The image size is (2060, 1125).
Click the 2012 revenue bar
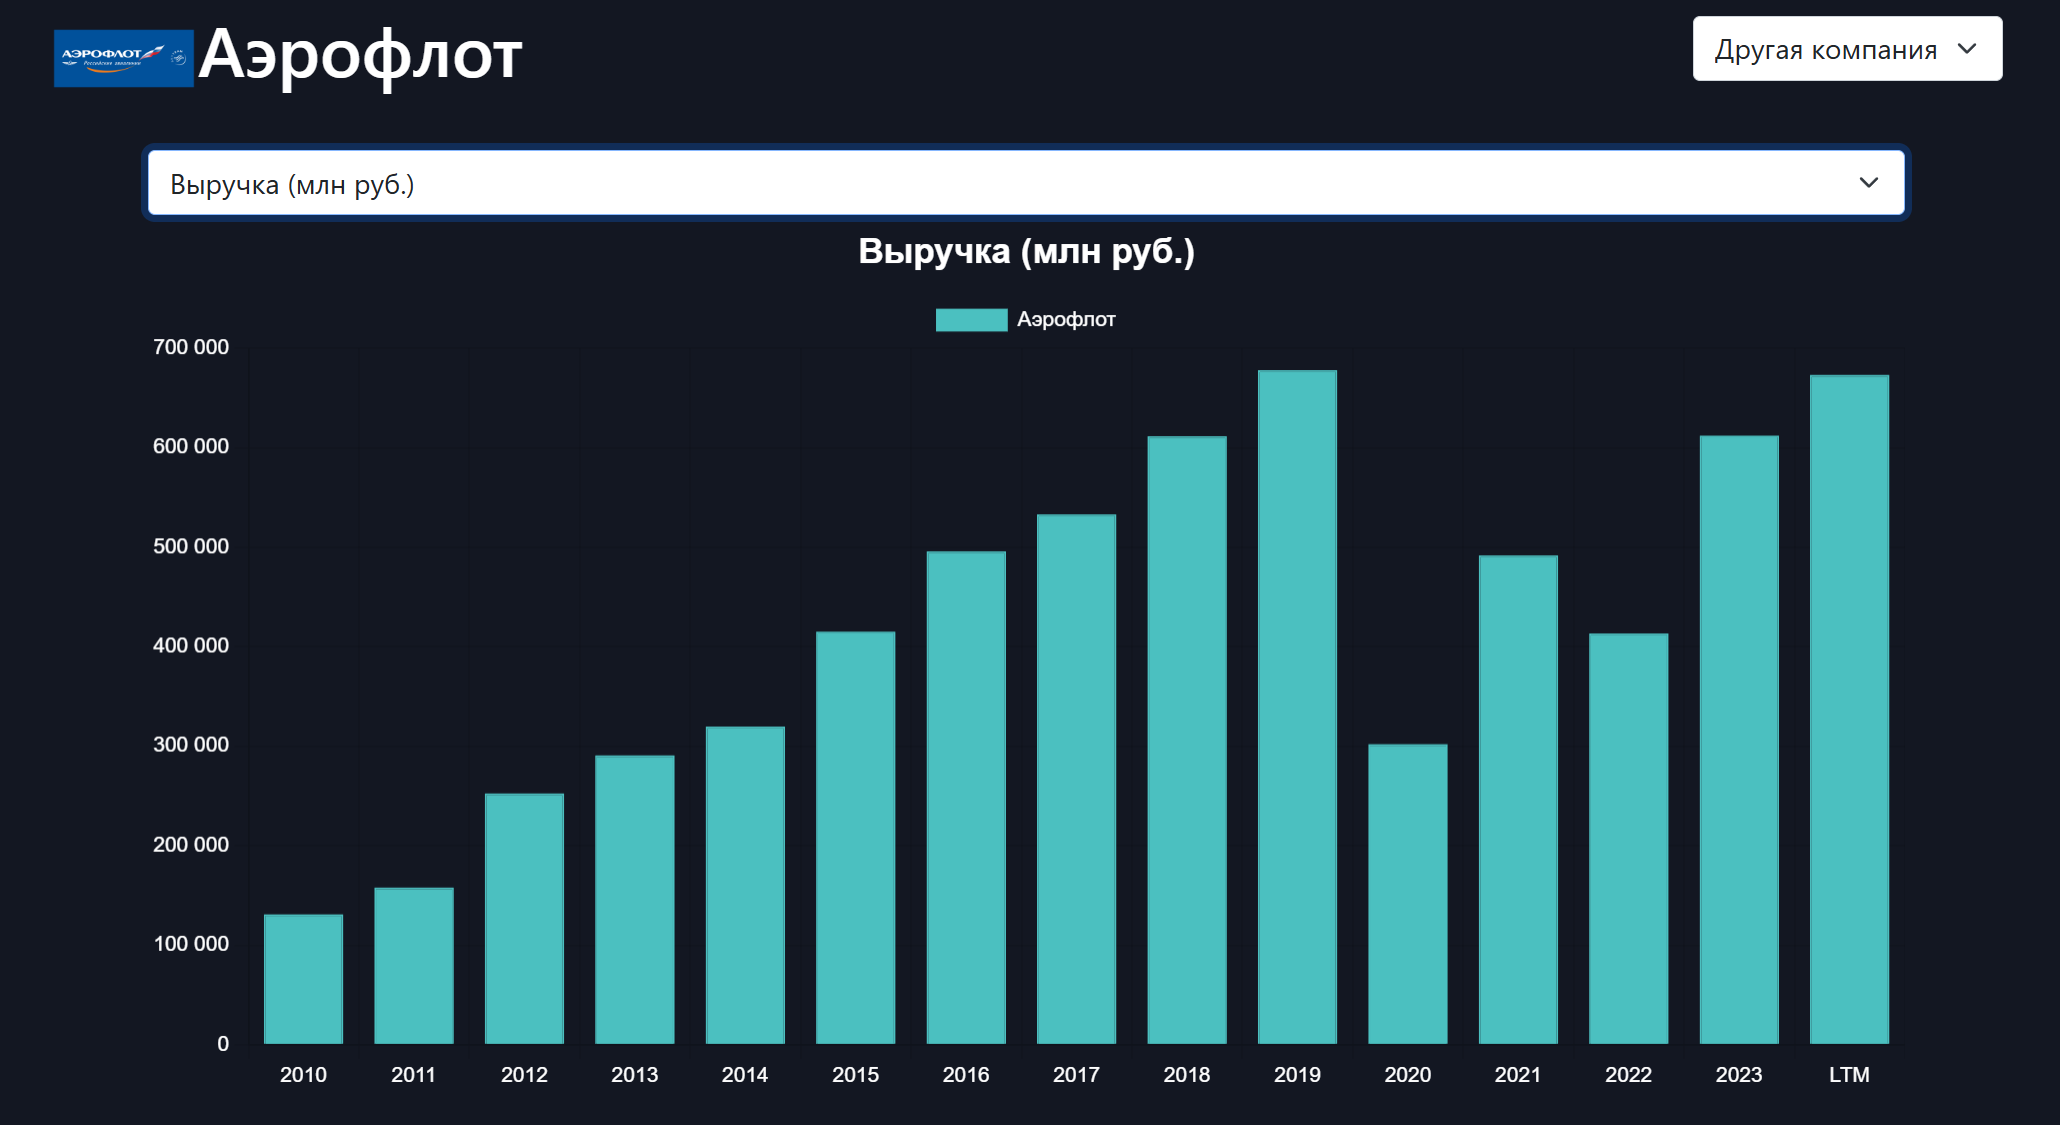(x=524, y=919)
